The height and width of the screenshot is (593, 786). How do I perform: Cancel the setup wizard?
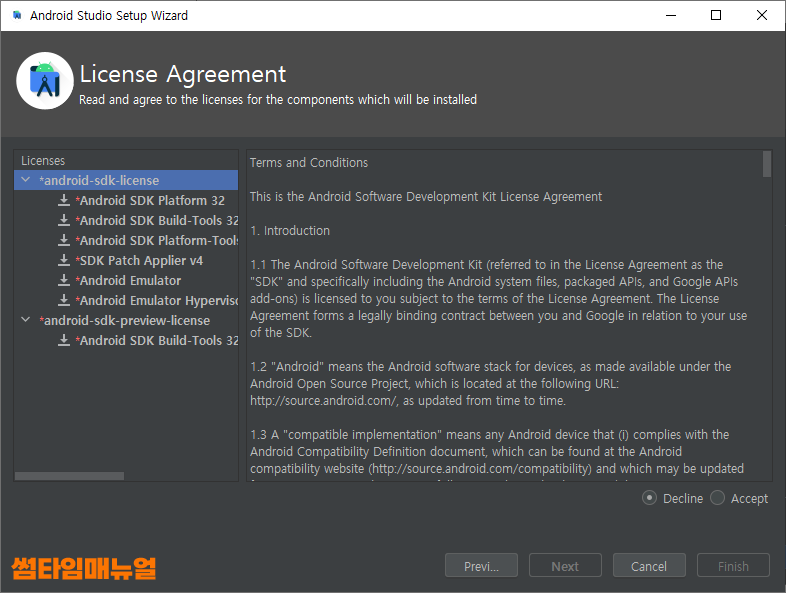pyautogui.click(x=649, y=565)
